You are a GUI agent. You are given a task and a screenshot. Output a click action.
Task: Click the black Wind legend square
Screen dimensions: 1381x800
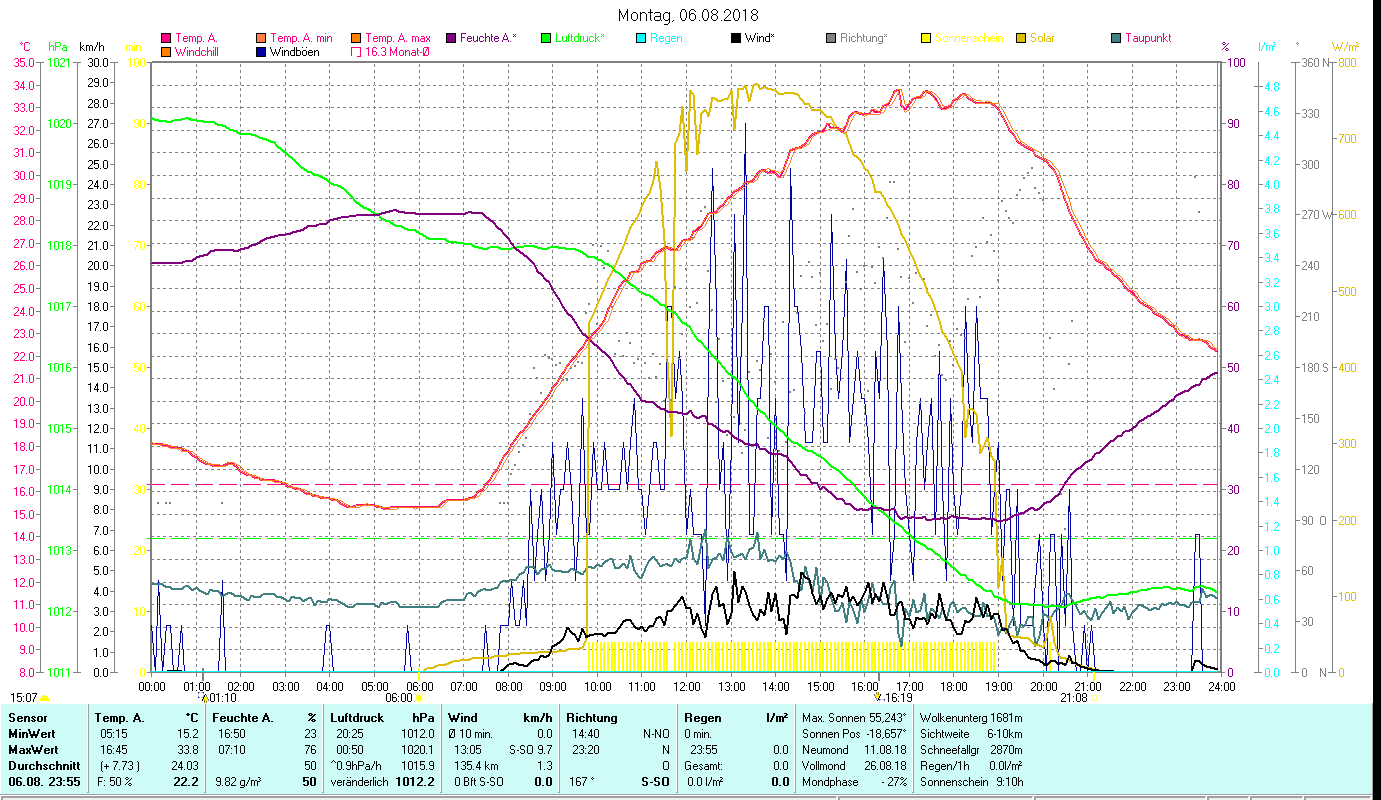click(x=736, y=39)
